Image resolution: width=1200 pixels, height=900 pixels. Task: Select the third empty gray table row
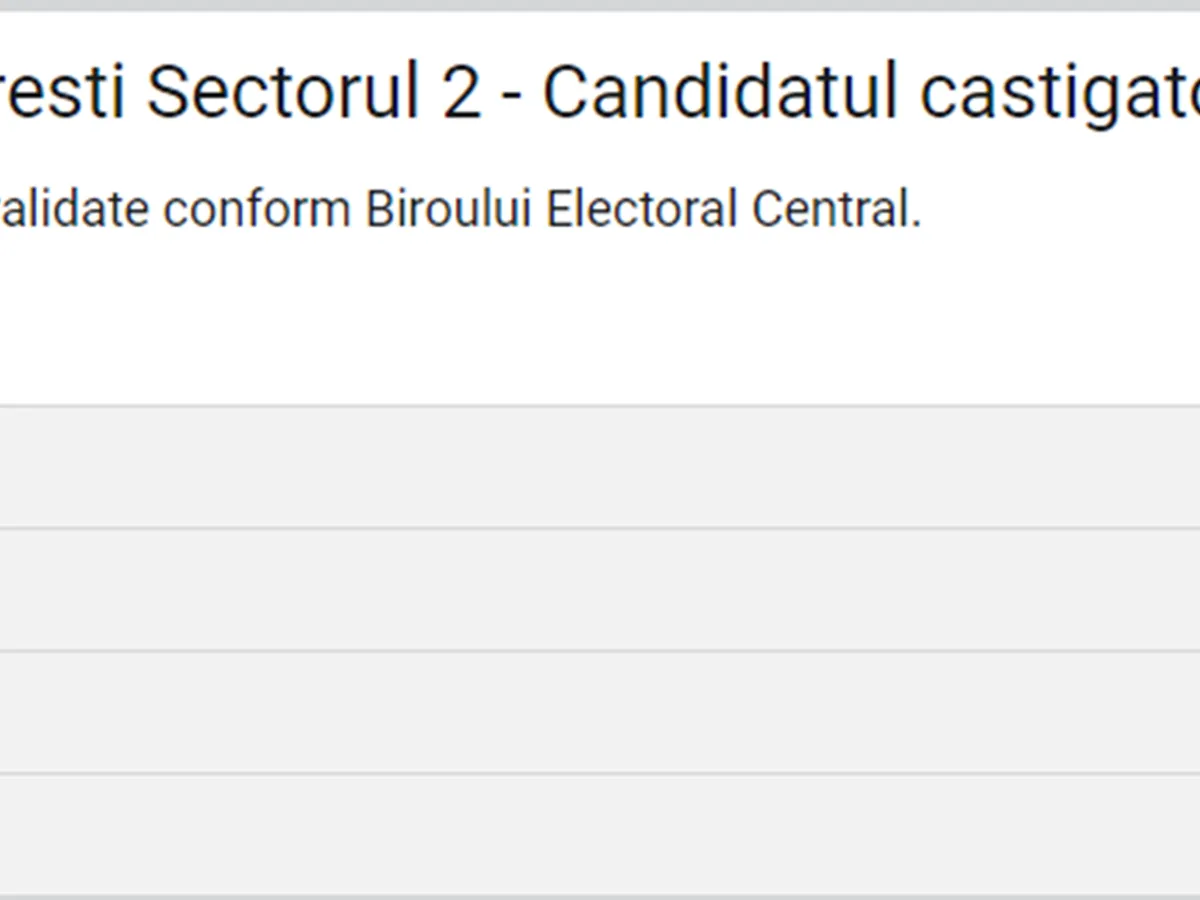(x=600, y=712)
